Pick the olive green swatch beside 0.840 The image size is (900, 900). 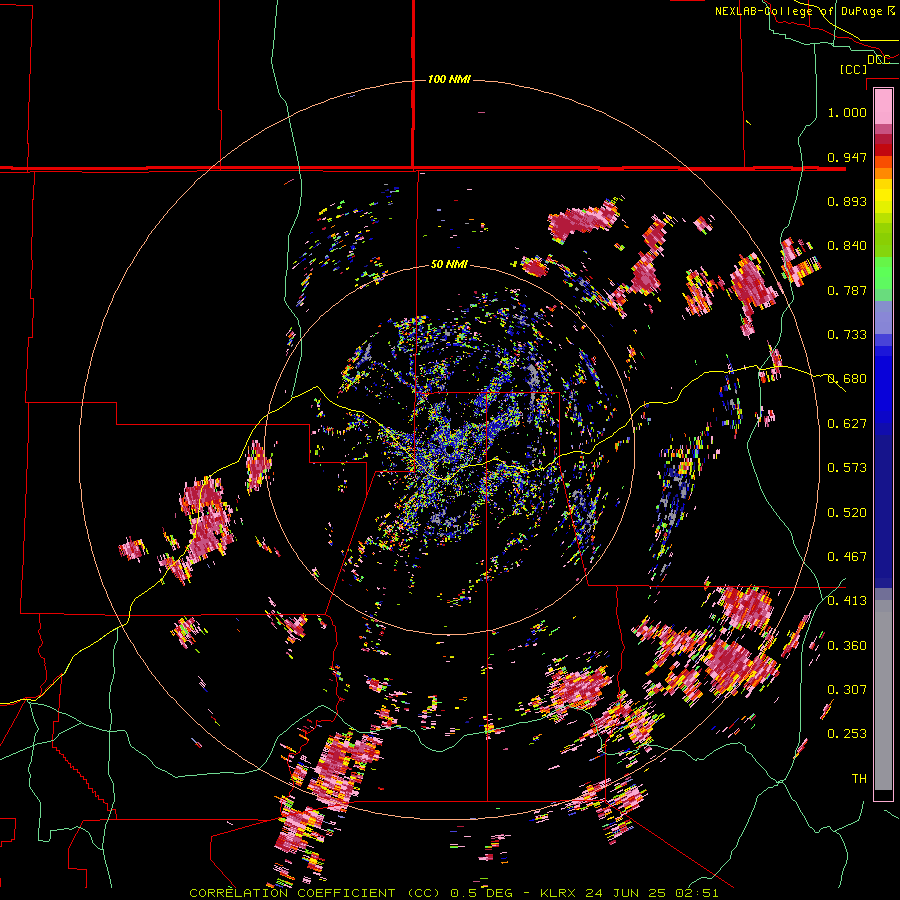click(x=883, y=240)
